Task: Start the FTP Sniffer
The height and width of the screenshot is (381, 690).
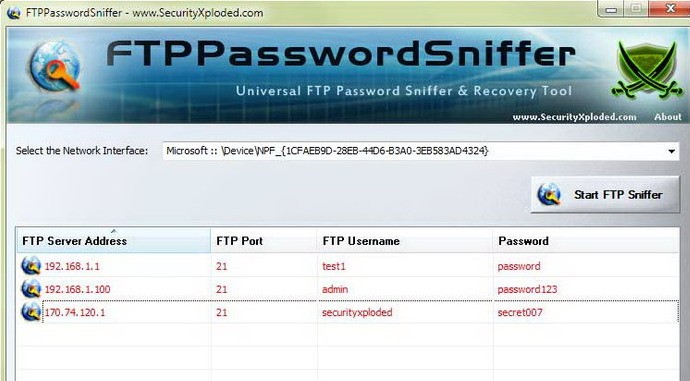Action: coord(605,194)
